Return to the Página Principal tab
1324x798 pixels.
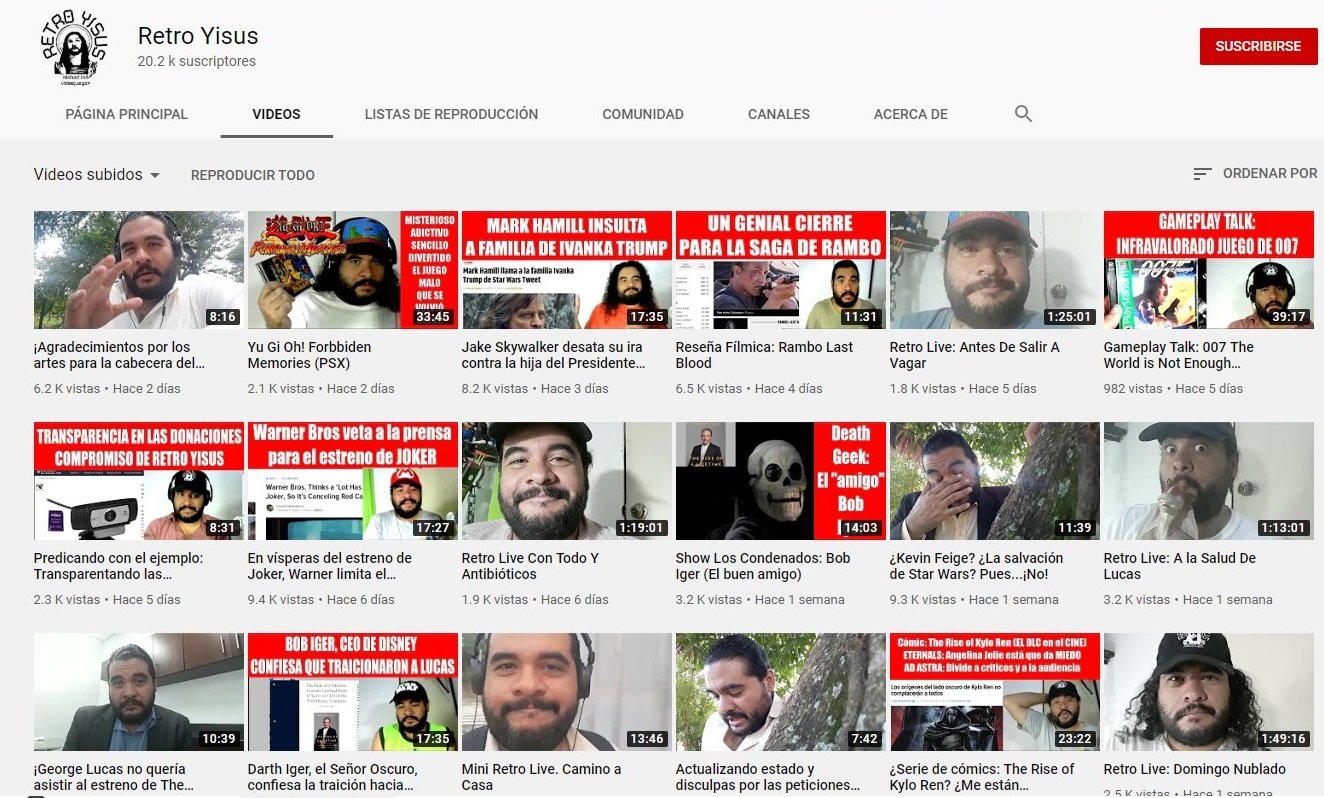click(126, 114)
